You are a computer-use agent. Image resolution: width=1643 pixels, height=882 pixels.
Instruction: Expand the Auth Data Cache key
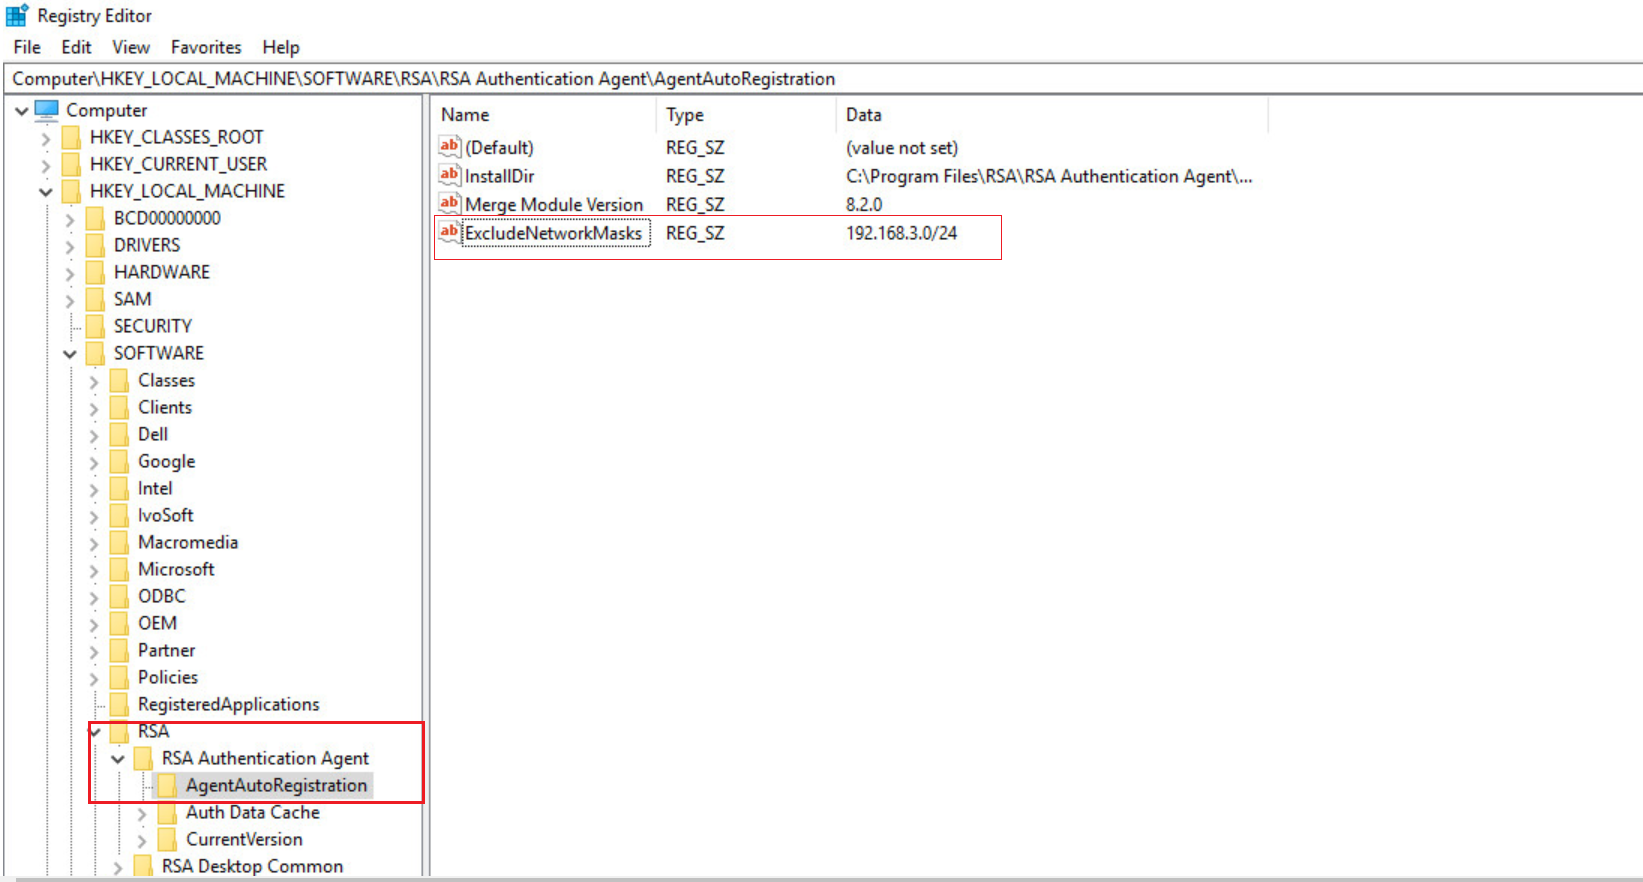pos(142,814)
